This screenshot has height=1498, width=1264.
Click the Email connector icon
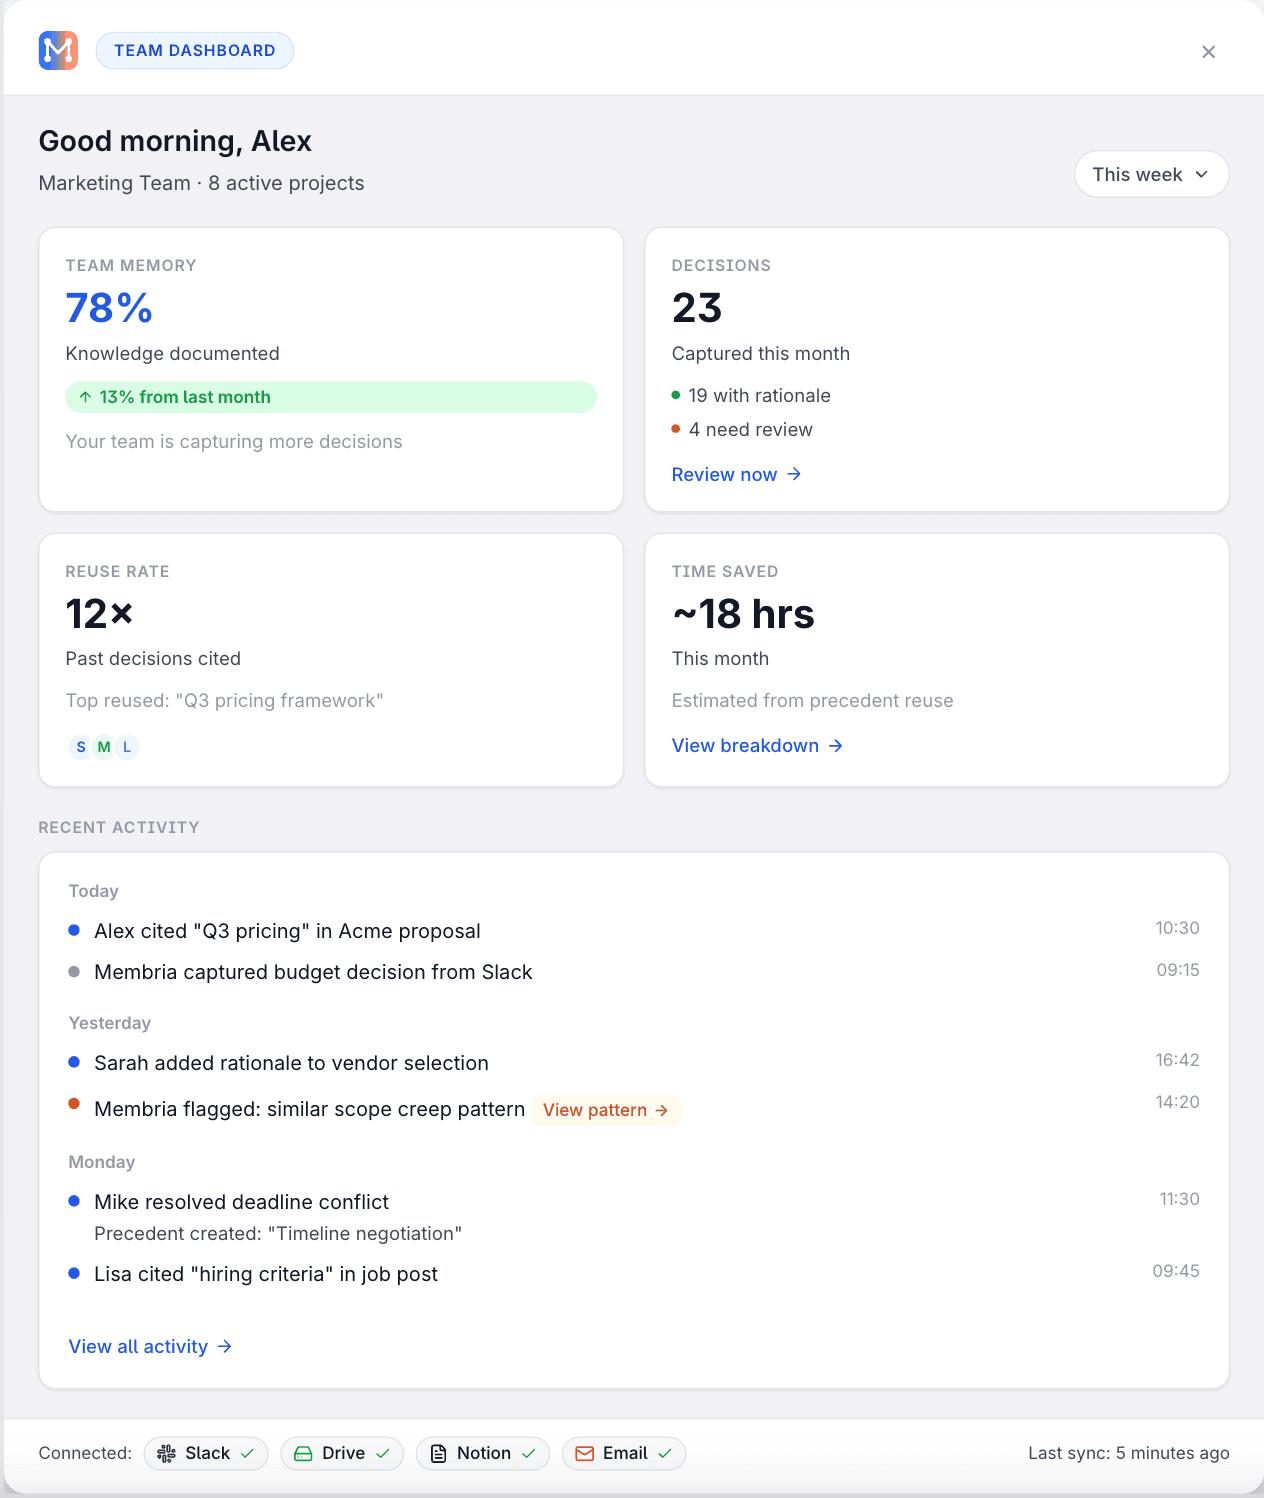point(585,1453)
